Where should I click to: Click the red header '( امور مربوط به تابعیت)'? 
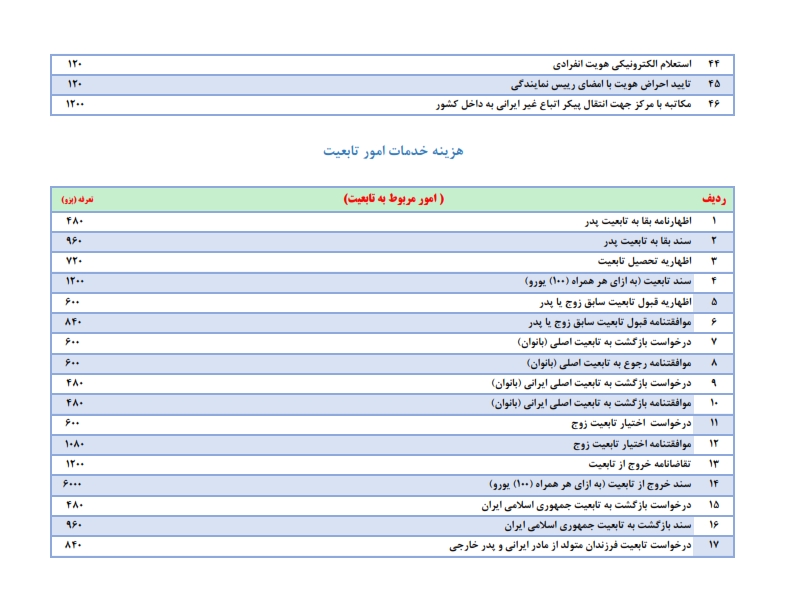coord(394,199)
